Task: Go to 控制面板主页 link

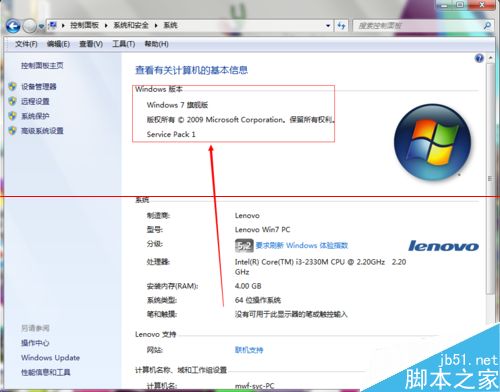Action: click(42, 66)
